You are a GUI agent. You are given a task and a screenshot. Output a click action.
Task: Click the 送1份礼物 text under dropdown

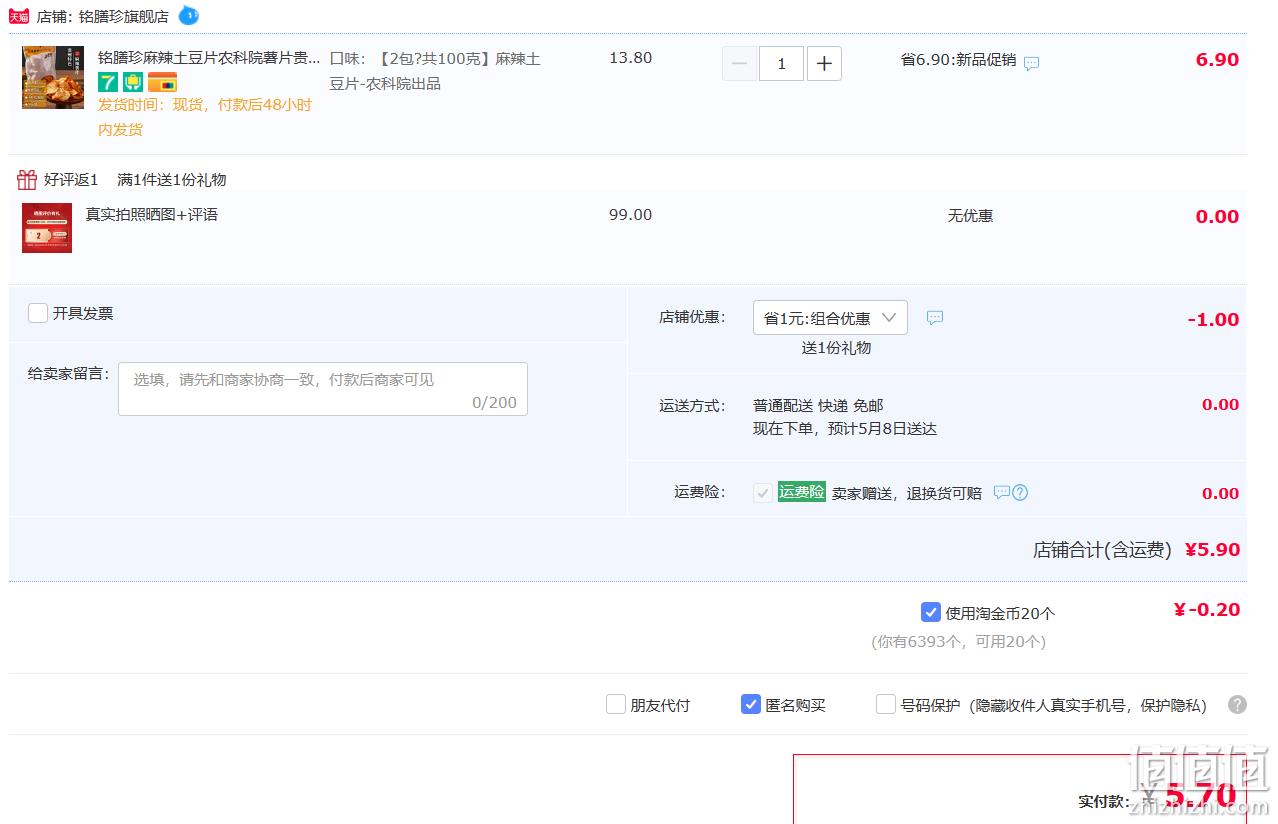coord(836,348)
